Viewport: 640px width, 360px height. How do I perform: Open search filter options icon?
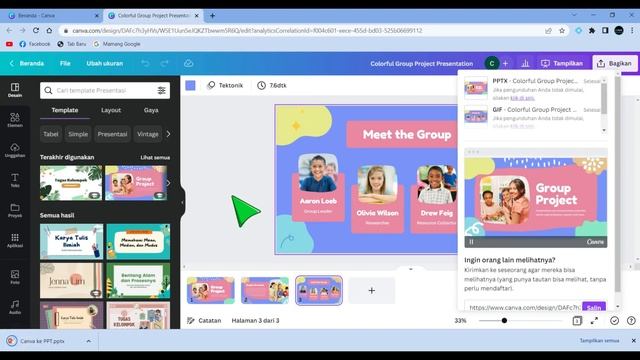click(162, 90)
